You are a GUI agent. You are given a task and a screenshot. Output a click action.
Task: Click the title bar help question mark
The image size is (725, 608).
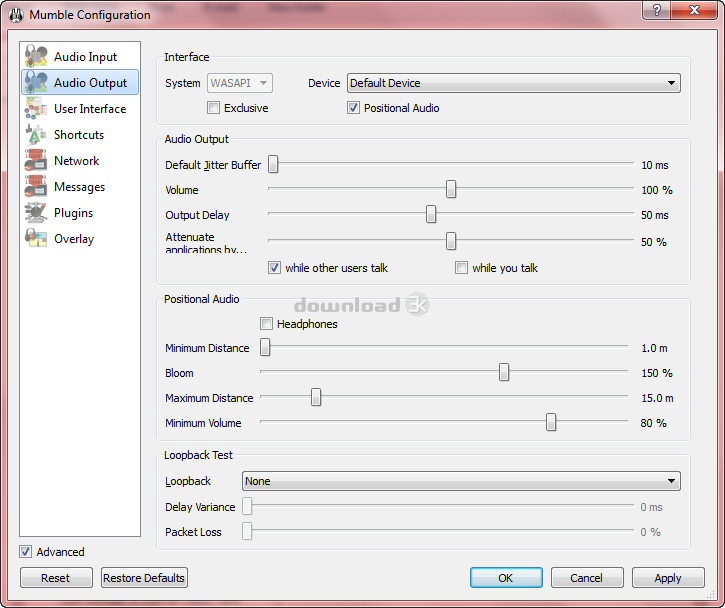point(656,10)
